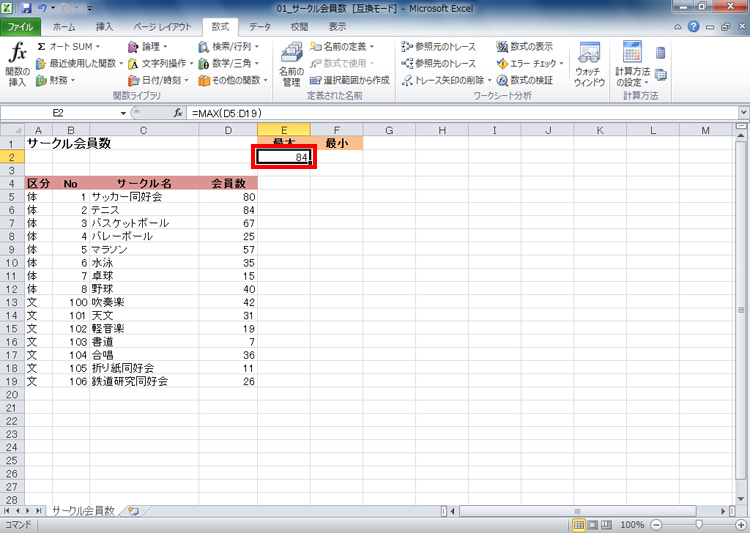Select the サークル会員数 sheet tab

click(83, 511)
